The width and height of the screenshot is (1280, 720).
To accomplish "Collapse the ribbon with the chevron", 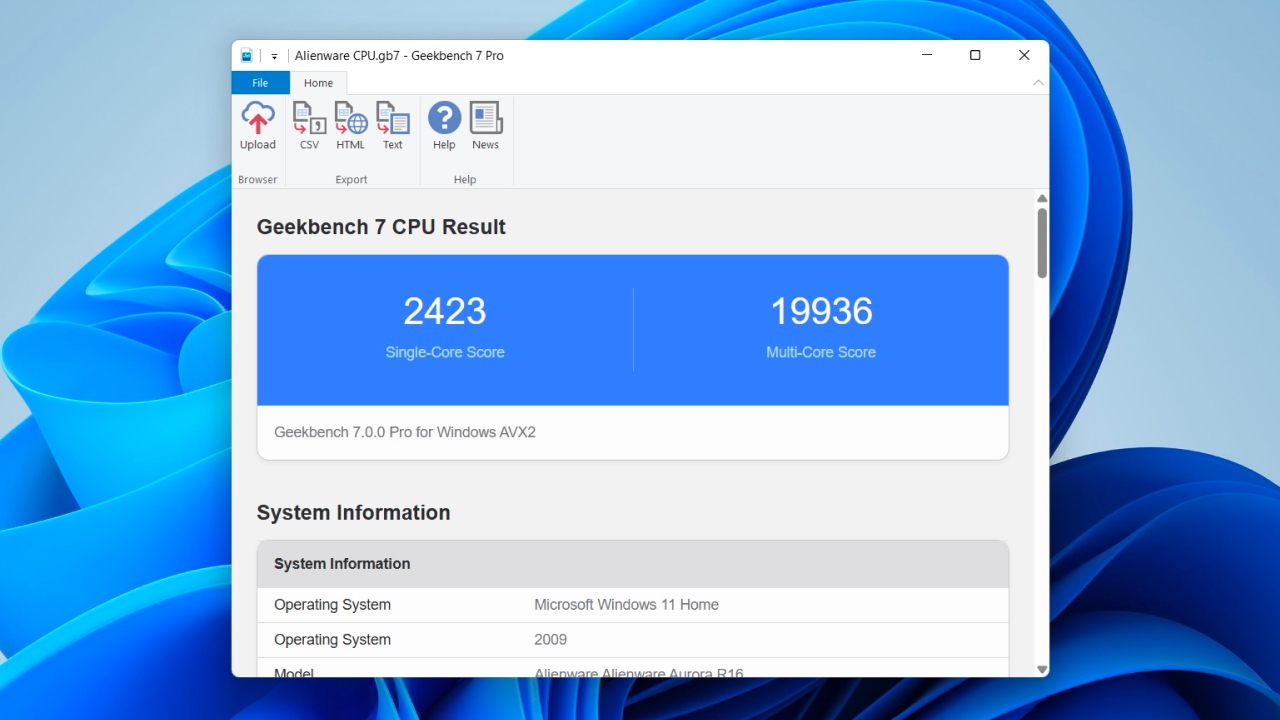I will [x=1038, y=83].
